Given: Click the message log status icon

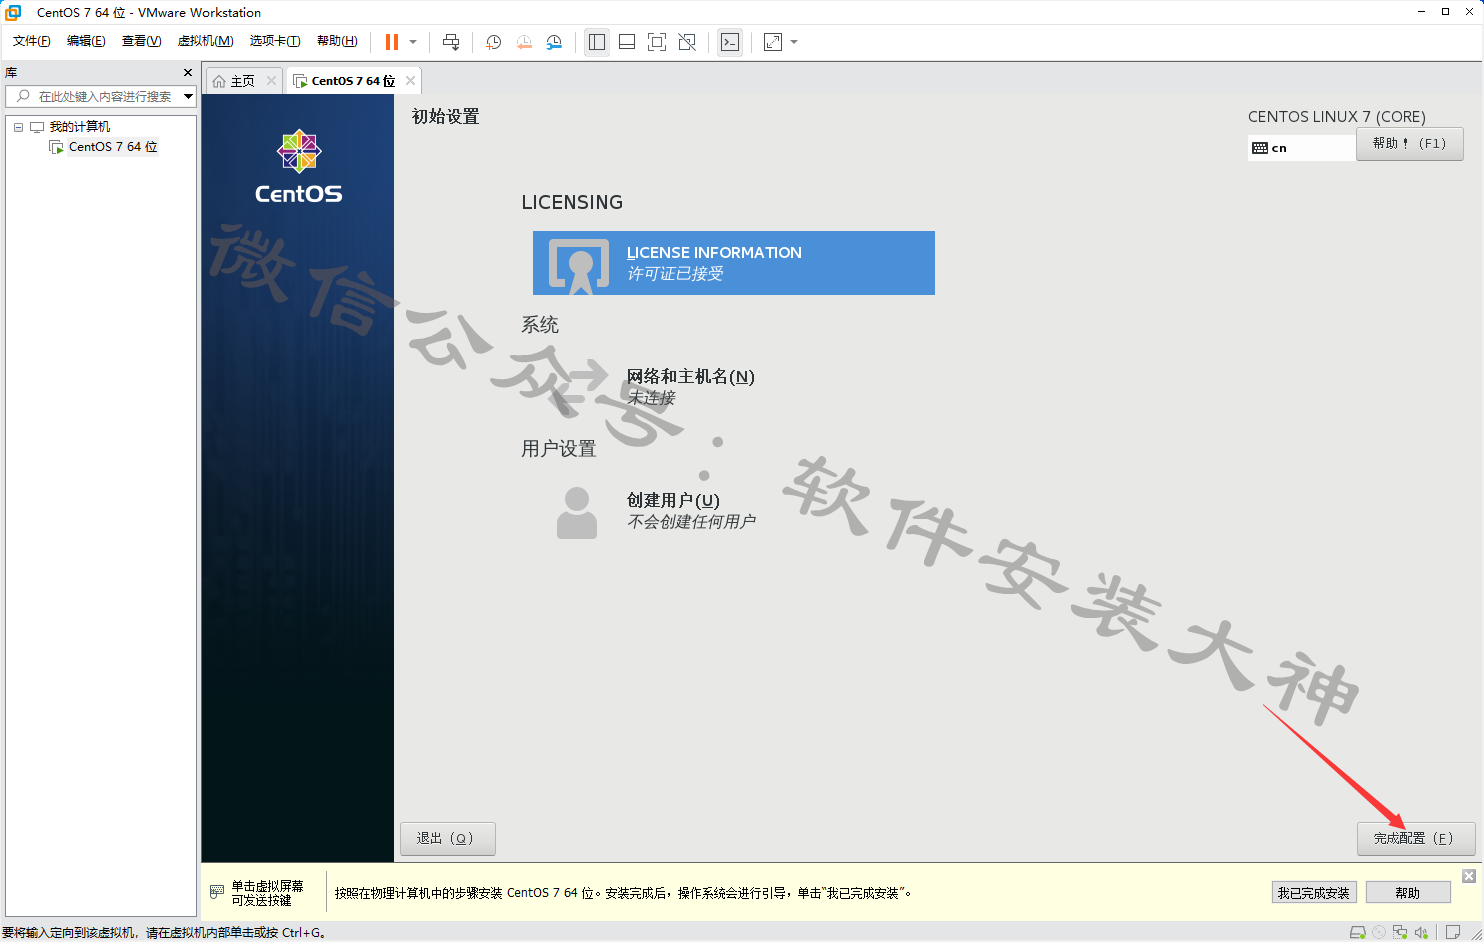Looking at the screenshot, I should coord(1453,932).
